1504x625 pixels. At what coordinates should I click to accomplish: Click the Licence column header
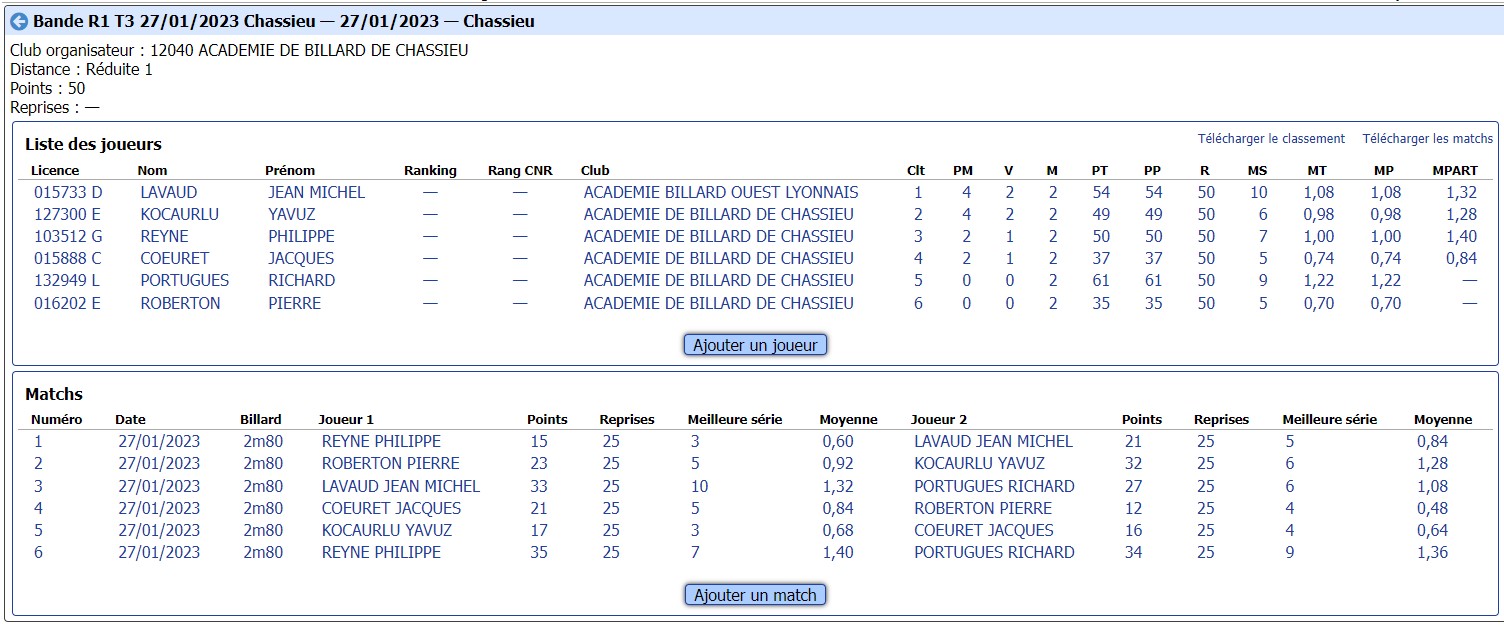[x=55, y=170]
